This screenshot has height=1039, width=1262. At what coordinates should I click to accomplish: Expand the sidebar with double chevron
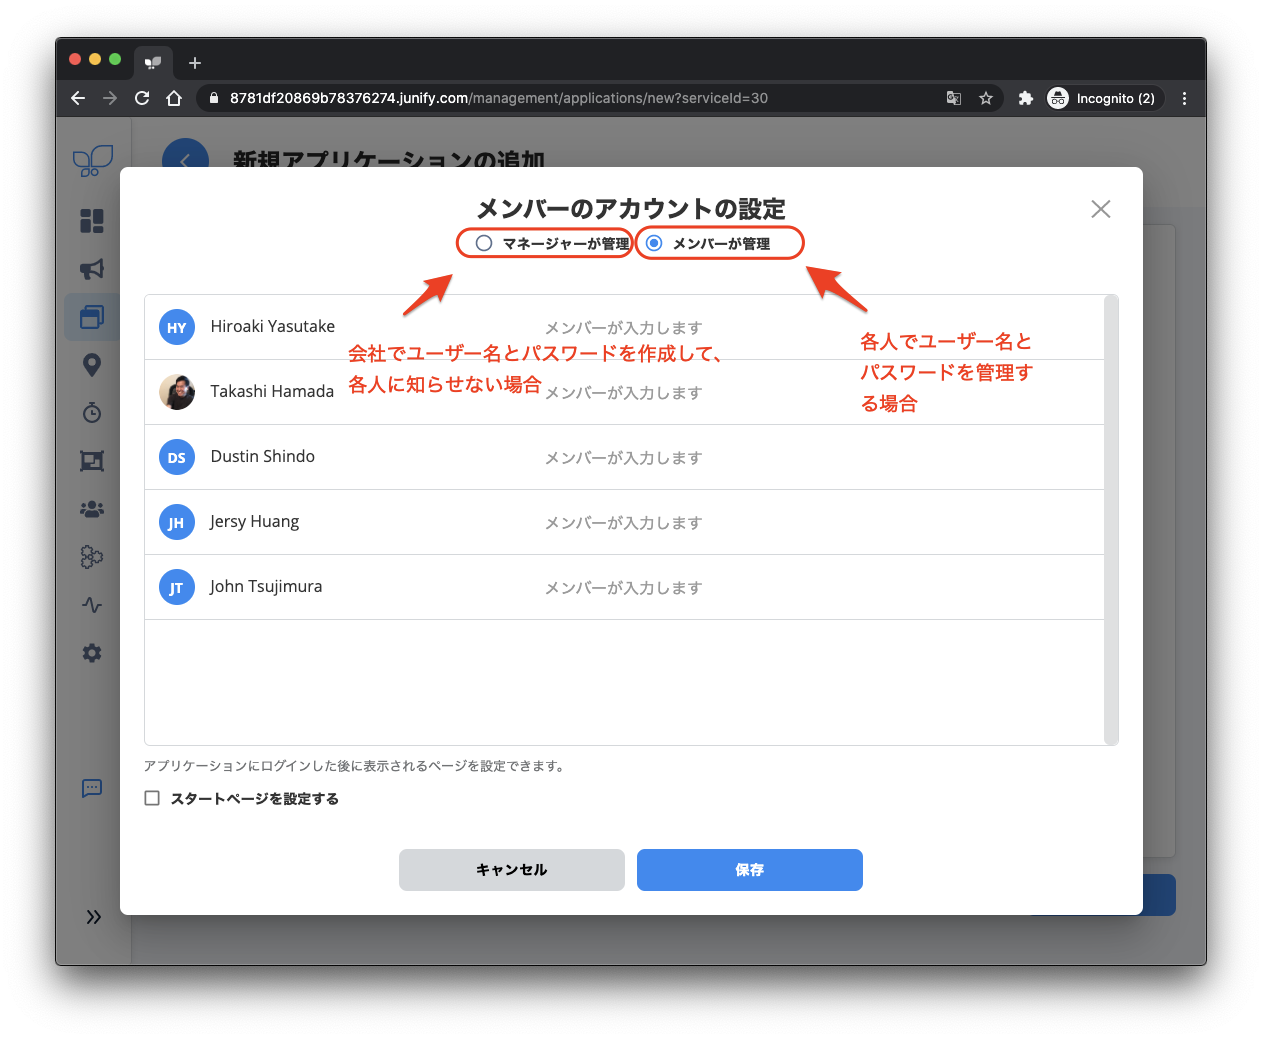pos(93,917)
